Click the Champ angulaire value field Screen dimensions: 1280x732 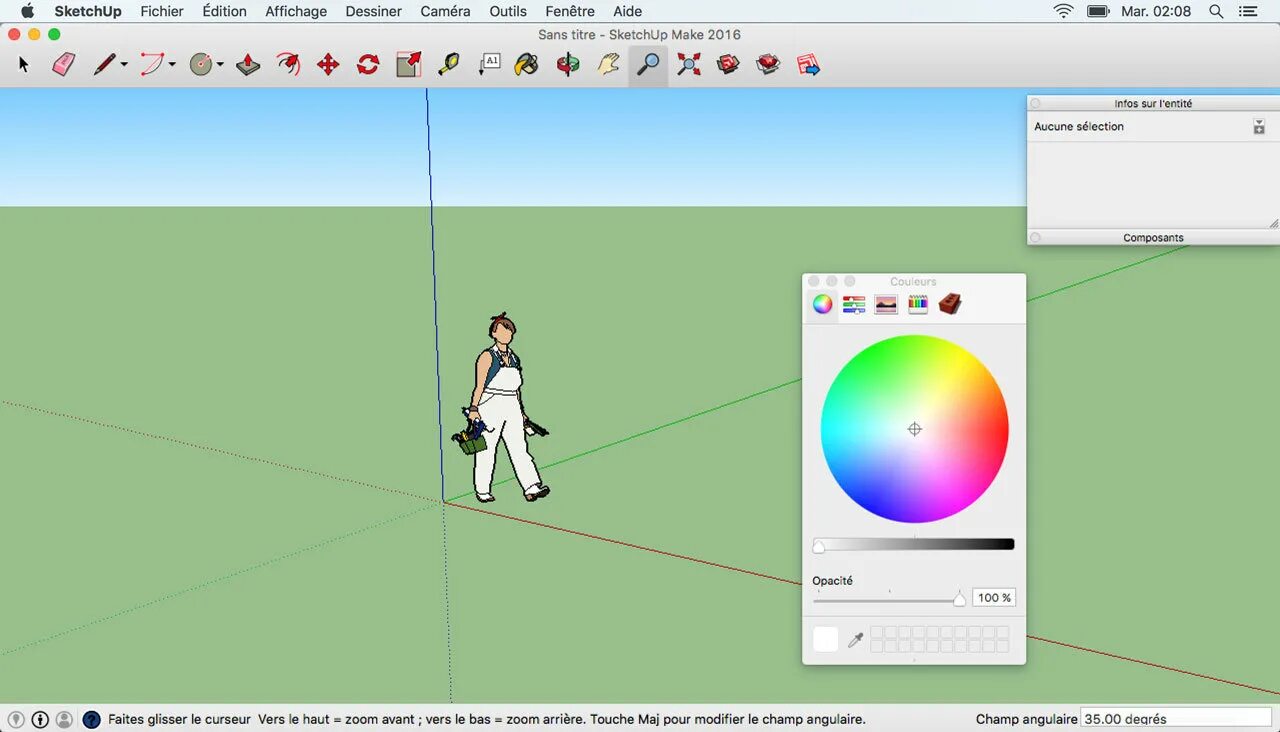pyautogui.click(x=1176, y=718)
